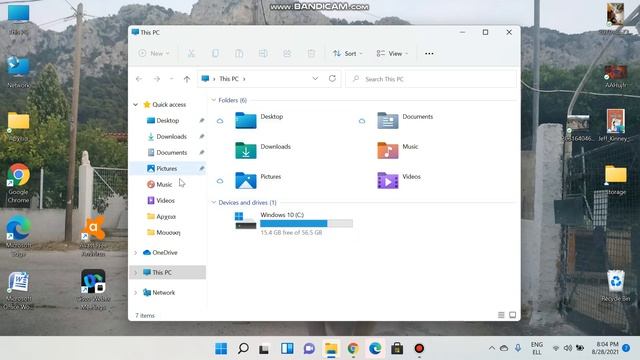
Task: Click the Paste toolbar icon
Action: 239,53
